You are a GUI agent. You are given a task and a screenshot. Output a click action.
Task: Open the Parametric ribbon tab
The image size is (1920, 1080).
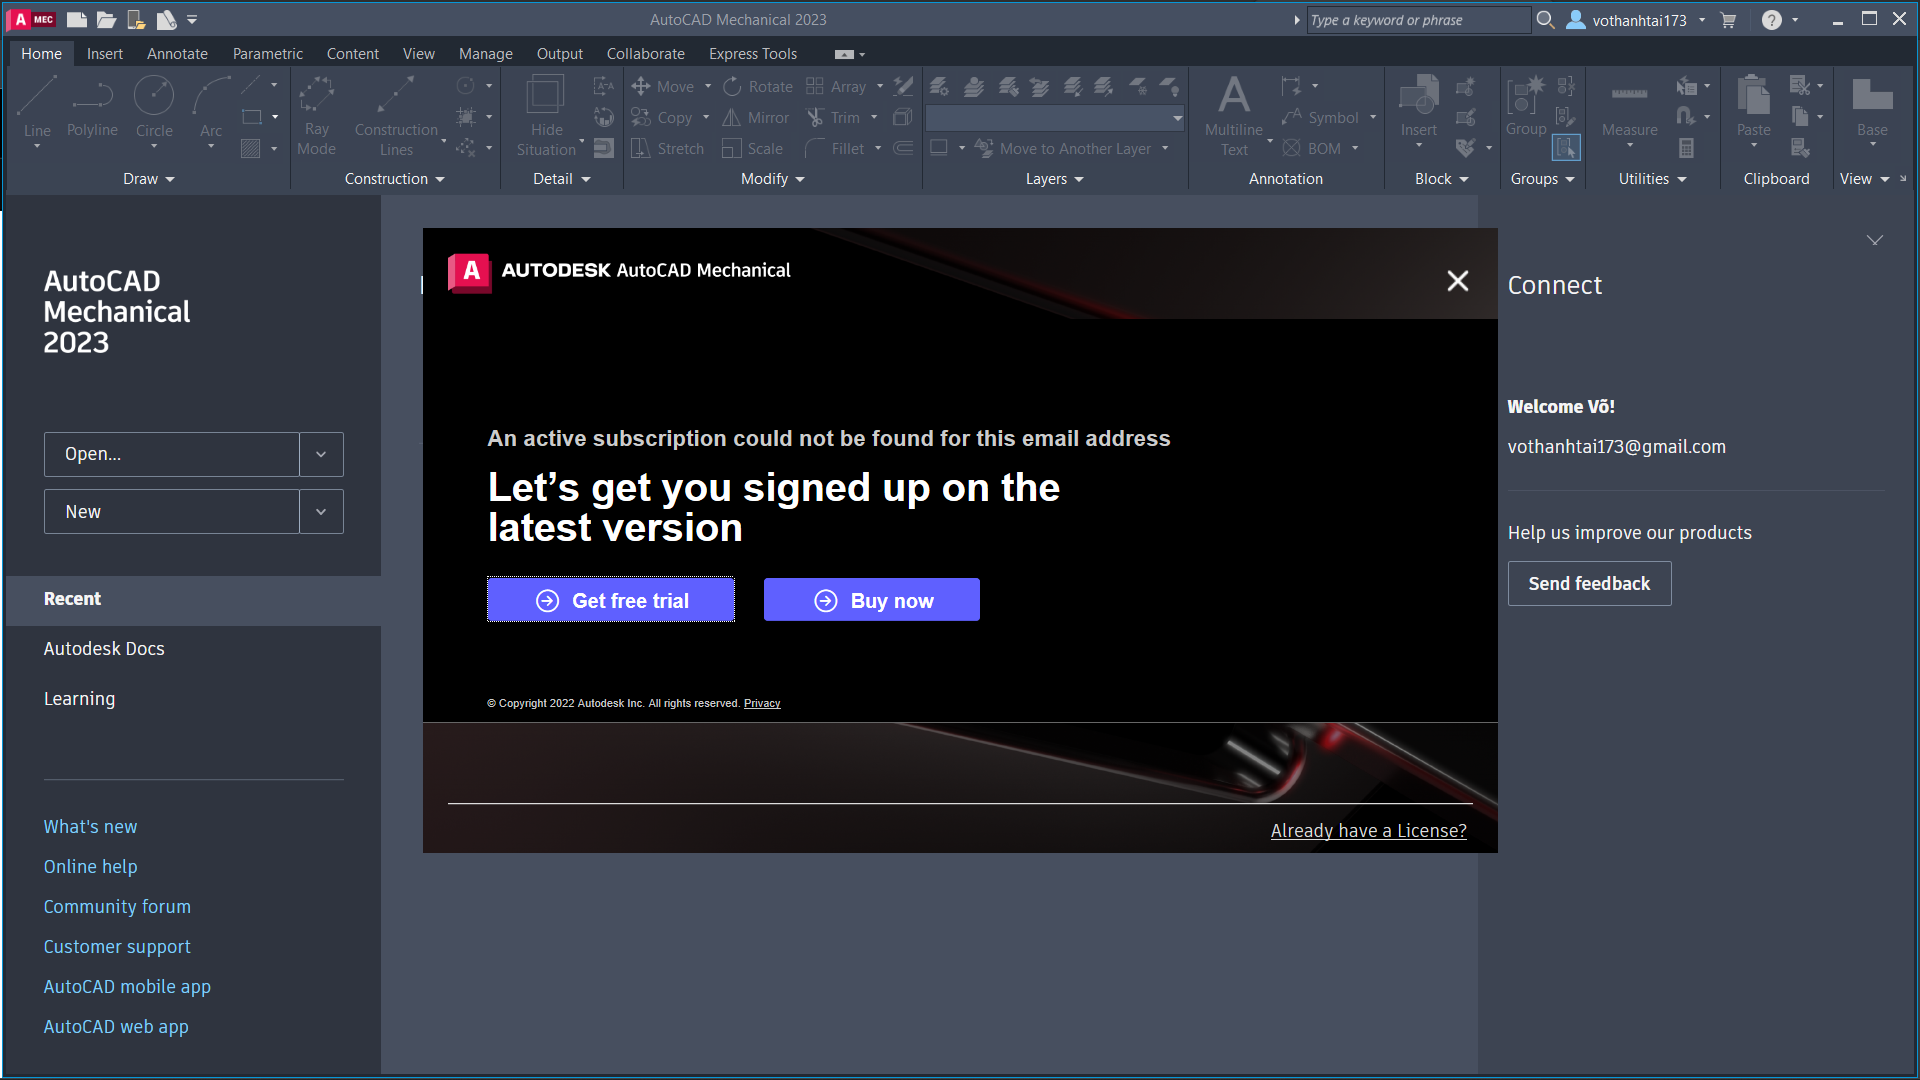(267, 54)
